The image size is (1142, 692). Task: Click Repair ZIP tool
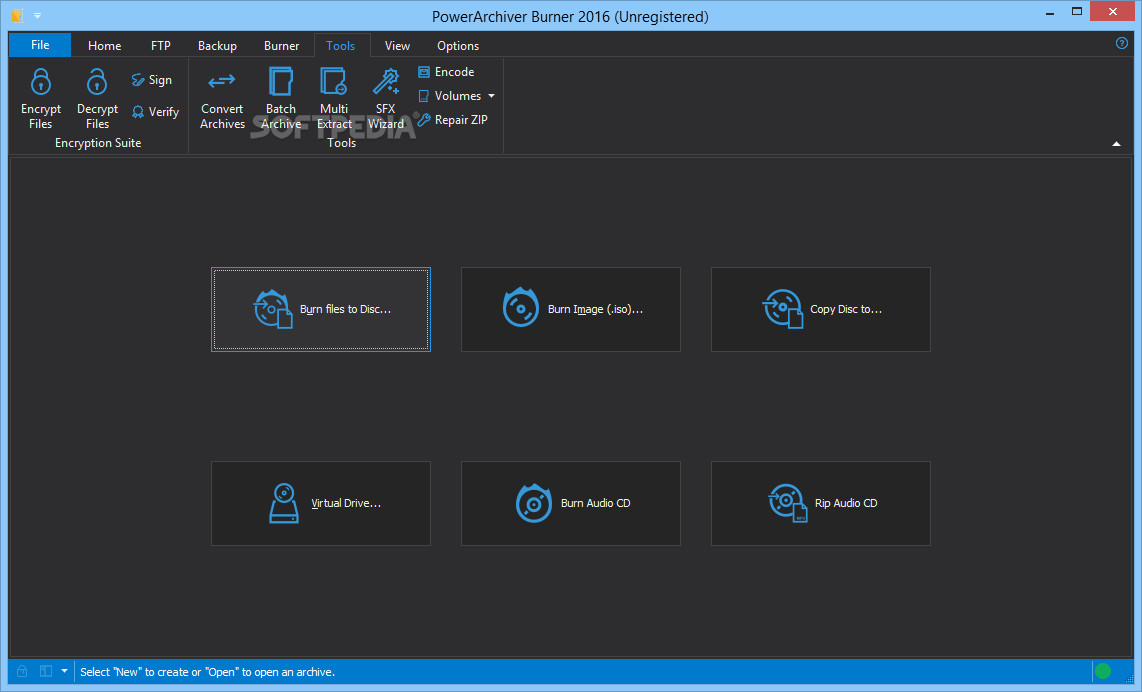452,120
